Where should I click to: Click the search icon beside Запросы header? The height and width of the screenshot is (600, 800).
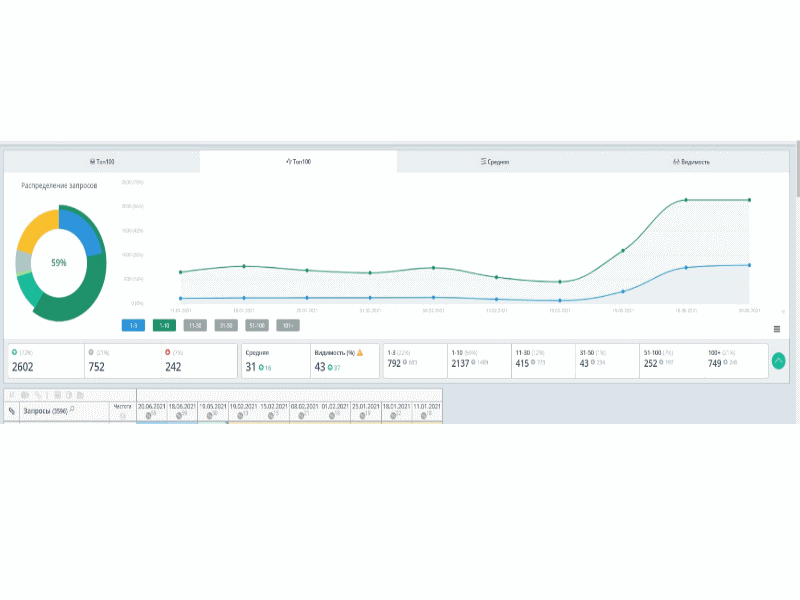tap(72, 409)
